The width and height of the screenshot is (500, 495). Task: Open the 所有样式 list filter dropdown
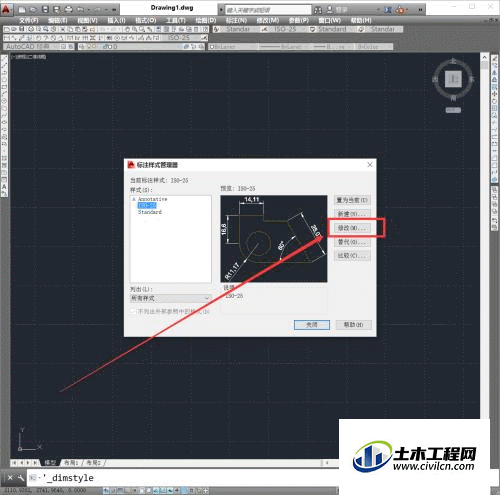pyautogui.click(x=171, y=298)
